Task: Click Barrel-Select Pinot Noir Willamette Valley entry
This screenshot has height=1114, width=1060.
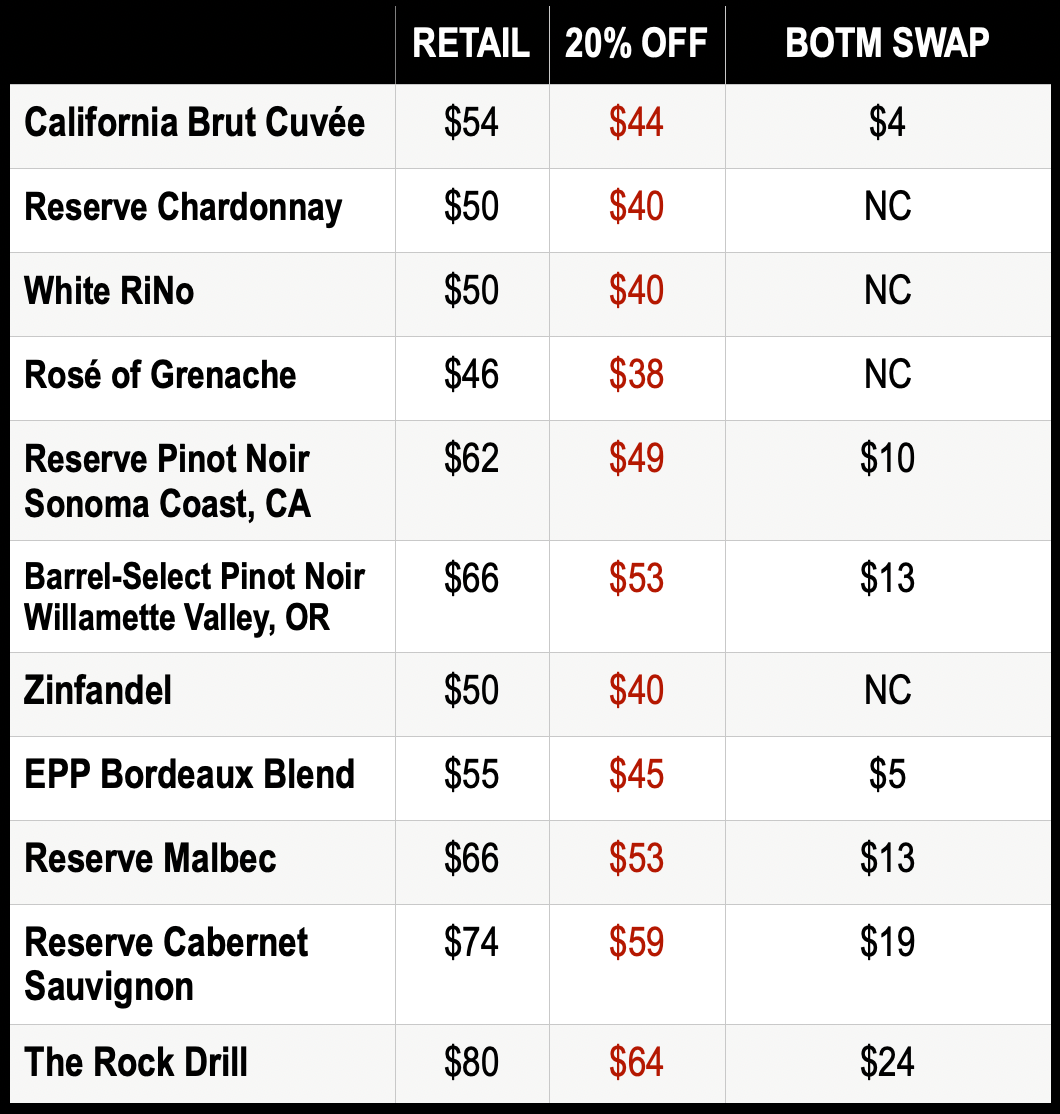Action: click(x=195, y=597)
